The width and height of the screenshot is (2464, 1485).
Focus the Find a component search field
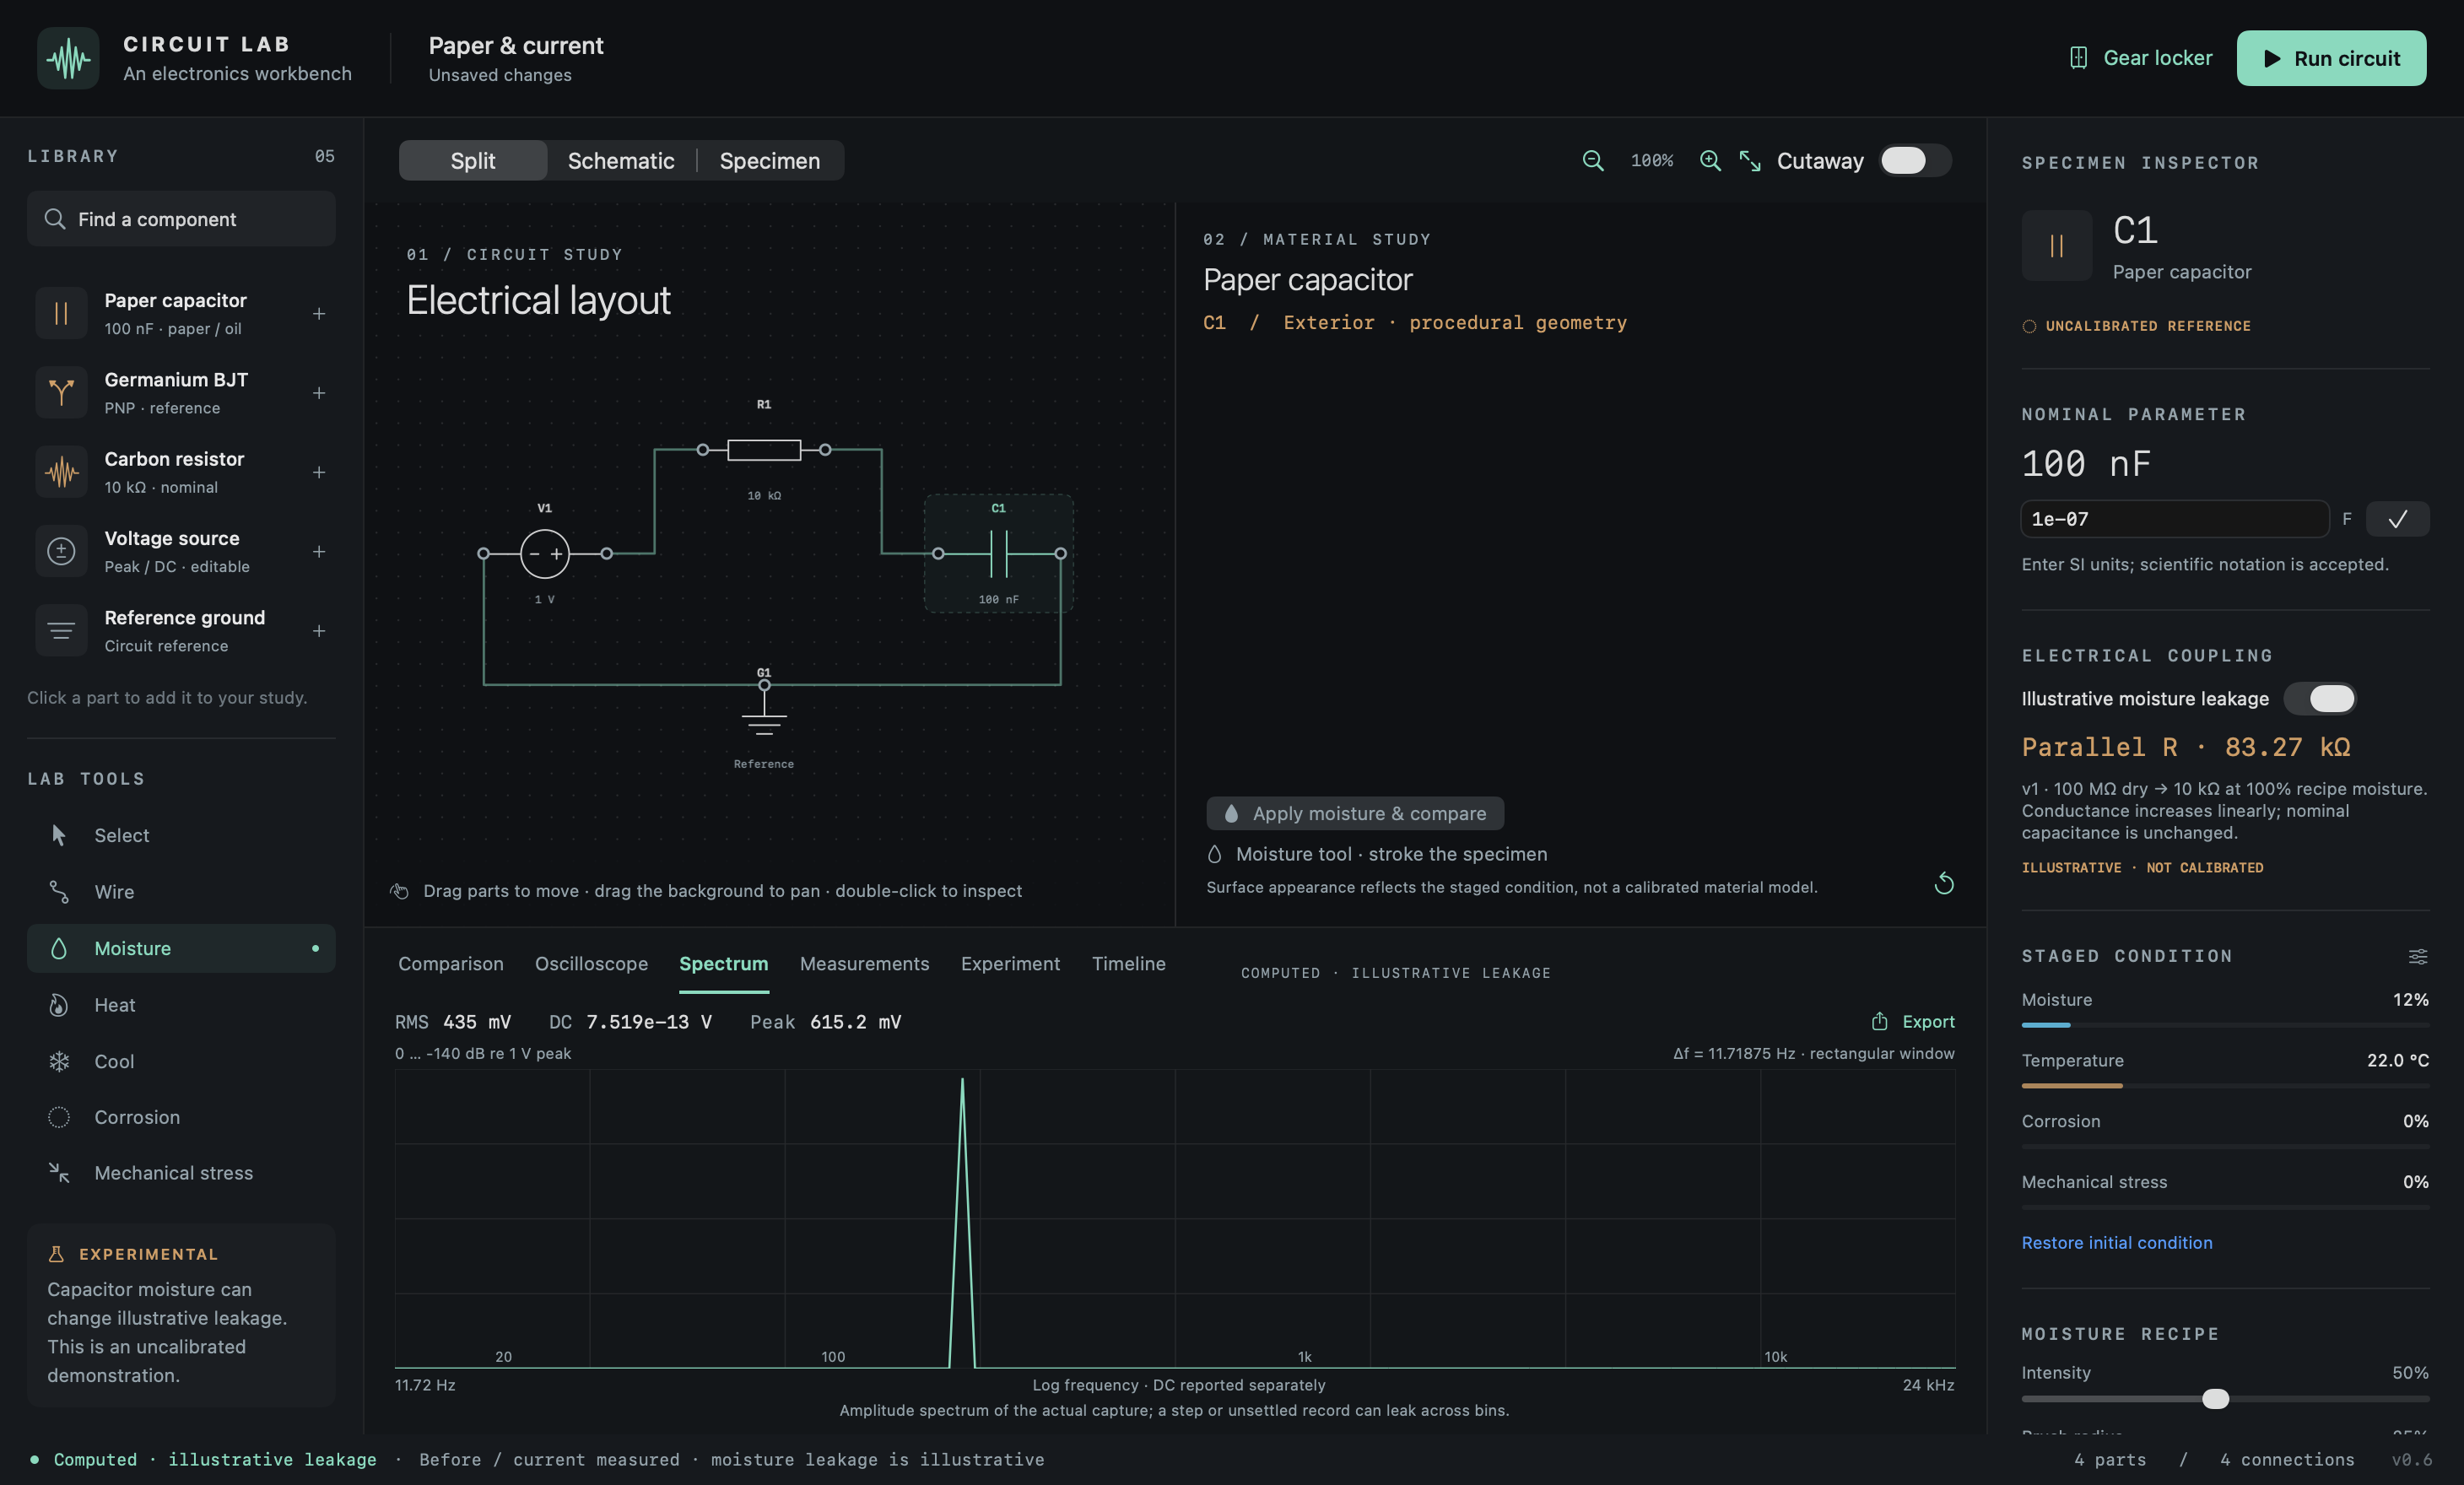click(181, 219)
